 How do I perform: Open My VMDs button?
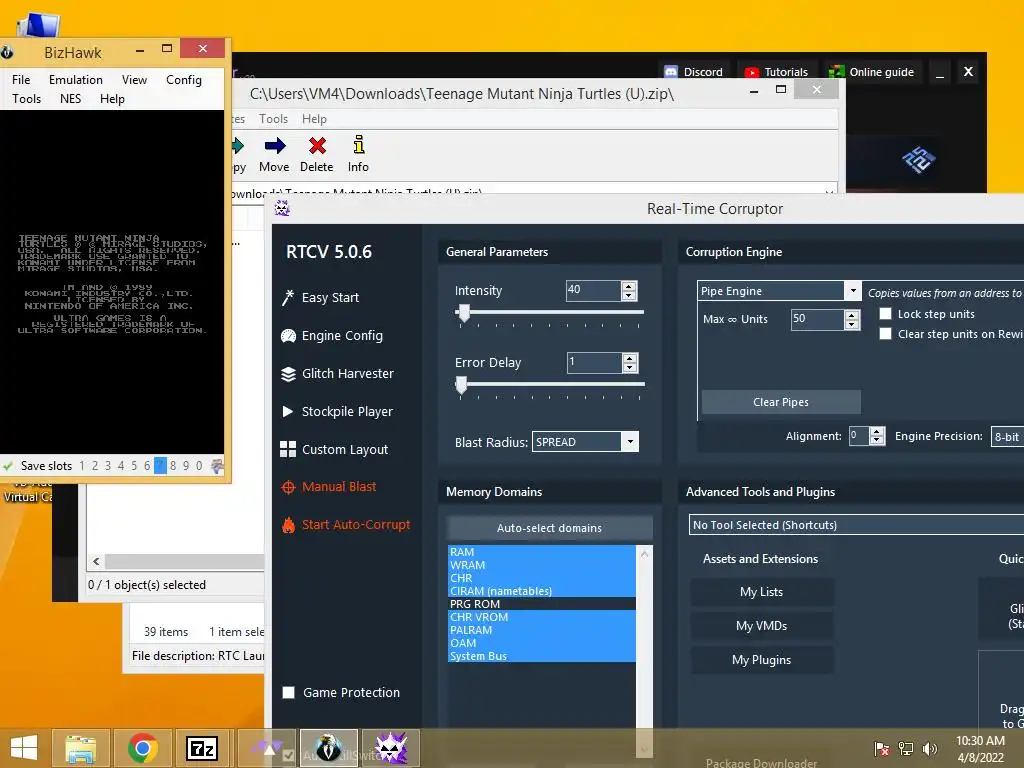pyautogui.click(x=761, y=626)
